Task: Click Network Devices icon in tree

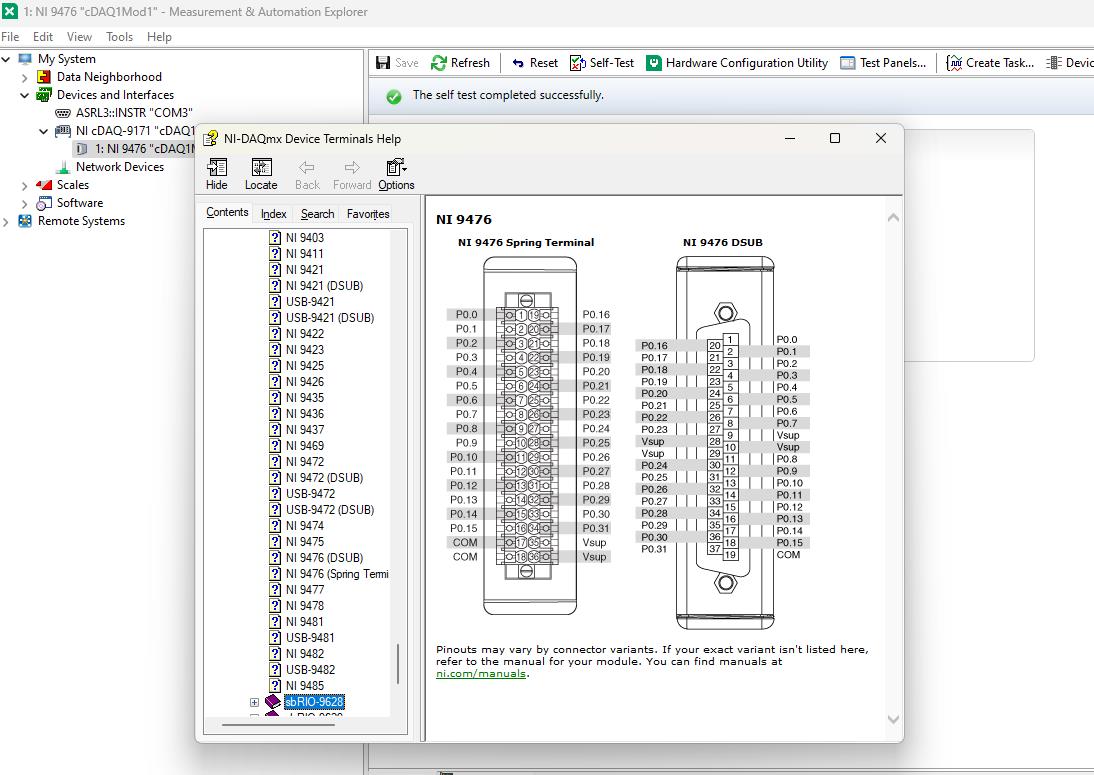Action: 63,167
